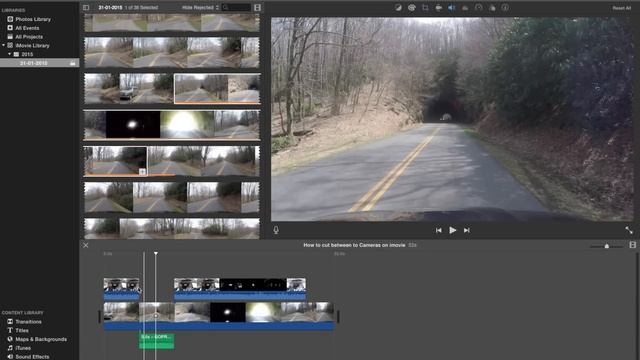
Task: Select the highlighted browser clip with tunnel entrance
Action: pos(217,89)
